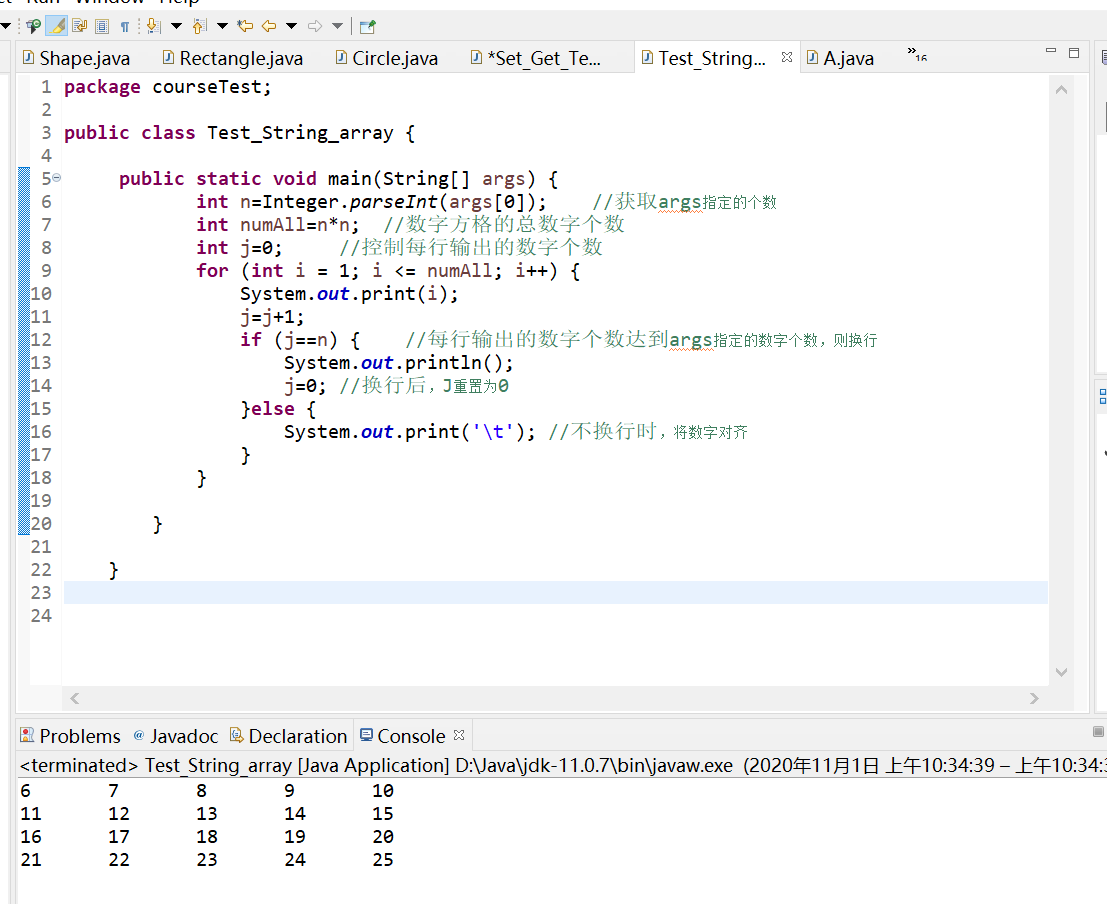Switch to Circle.java tab
1107x904 pixels.
pos(388,58)
